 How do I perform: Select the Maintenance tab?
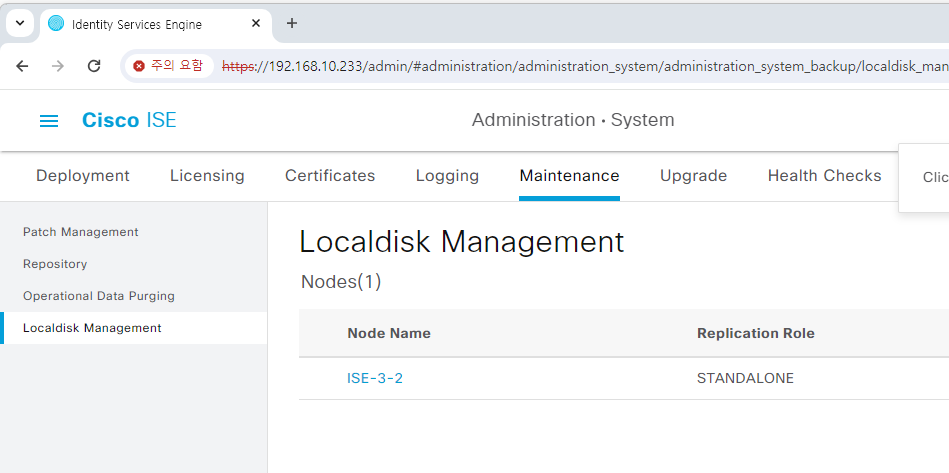pyautogui.click(x=570, y=176)
